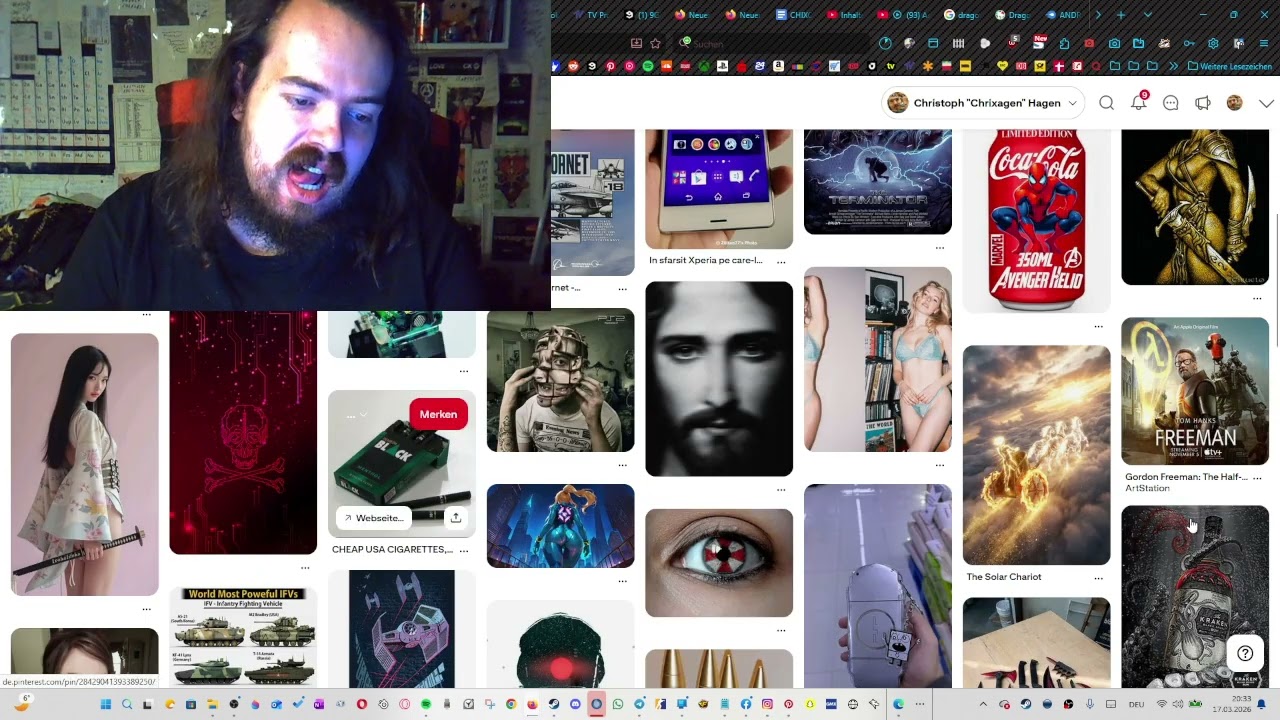The image size is (1280, 720).
Task: Open the red umbrella eye pin
Action: click(719, 563)
